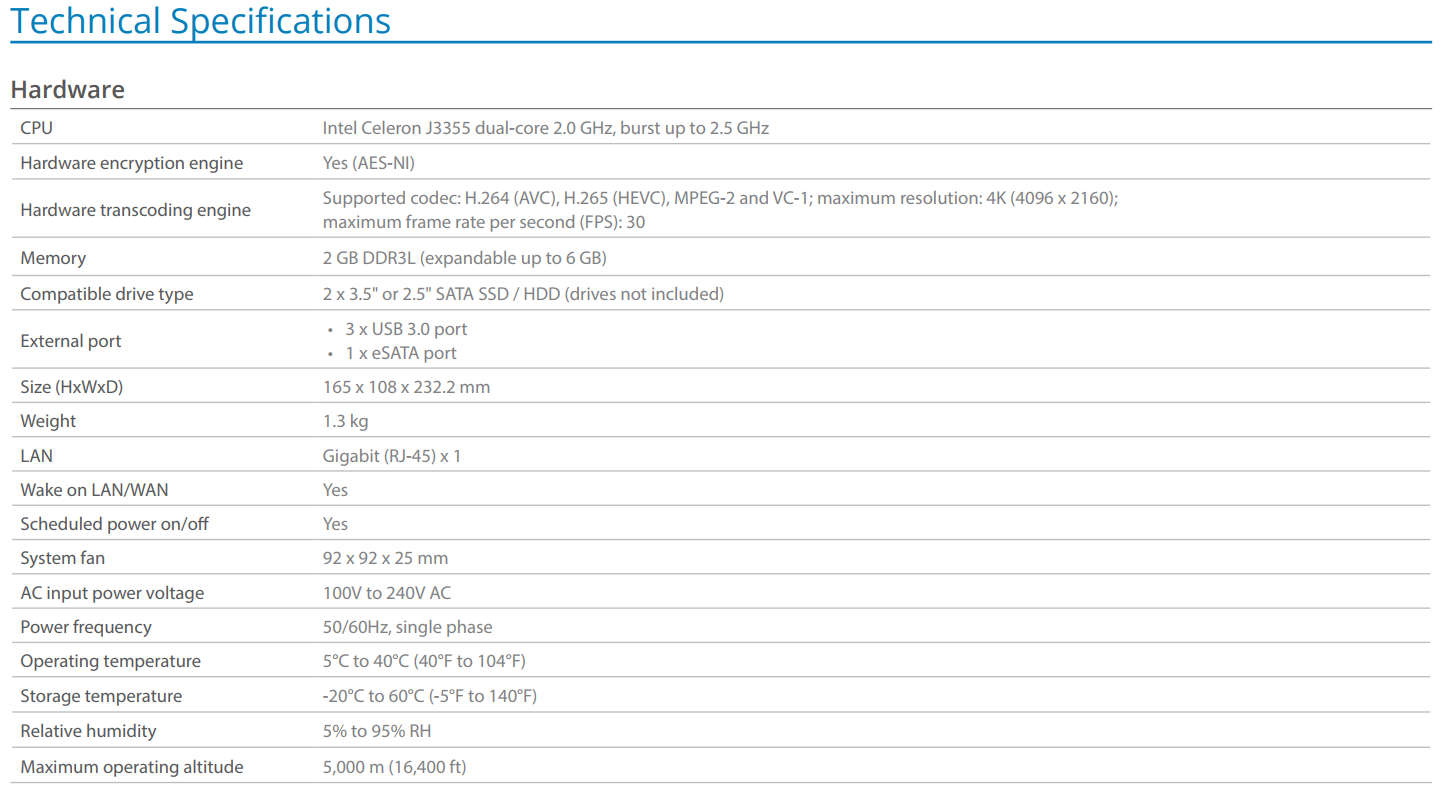Image resolution: width=1444 pixels, height=797 pixels.
Task: Click the "Wake on LAN/WAN" label
Action: 95,490
